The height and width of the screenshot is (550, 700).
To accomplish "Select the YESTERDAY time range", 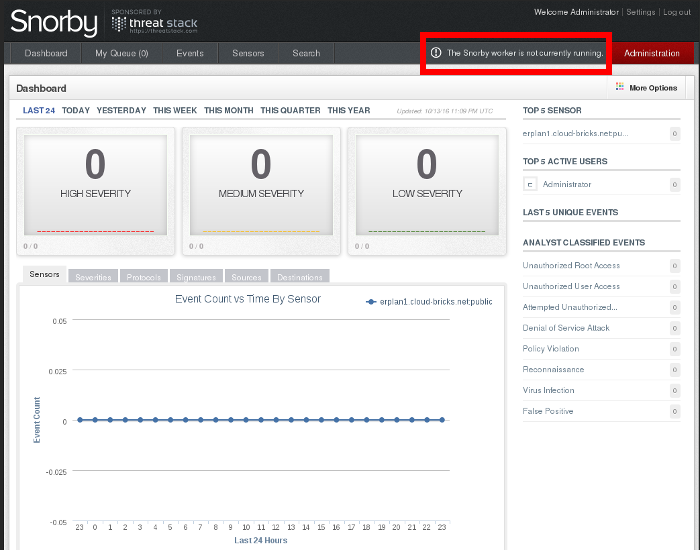I will click(121, 110).
